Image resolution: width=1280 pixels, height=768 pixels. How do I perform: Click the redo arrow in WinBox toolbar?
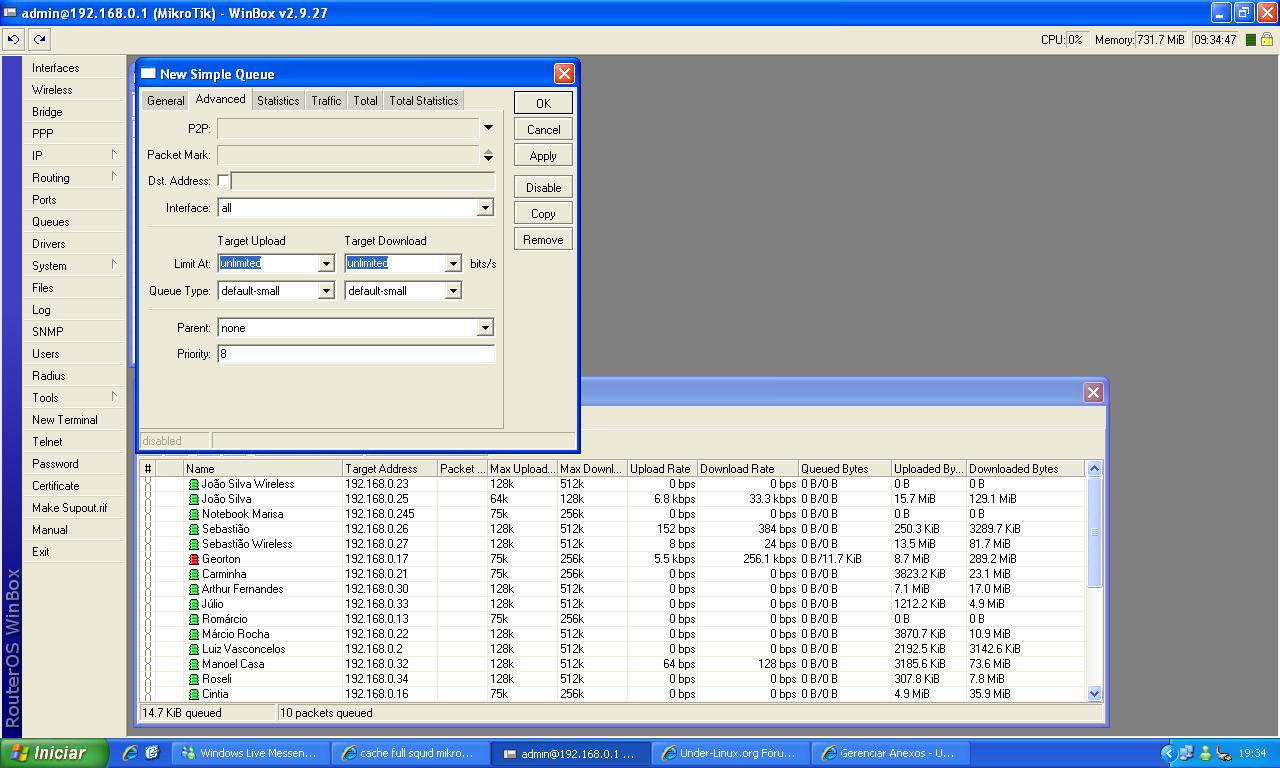coord(39,39)
